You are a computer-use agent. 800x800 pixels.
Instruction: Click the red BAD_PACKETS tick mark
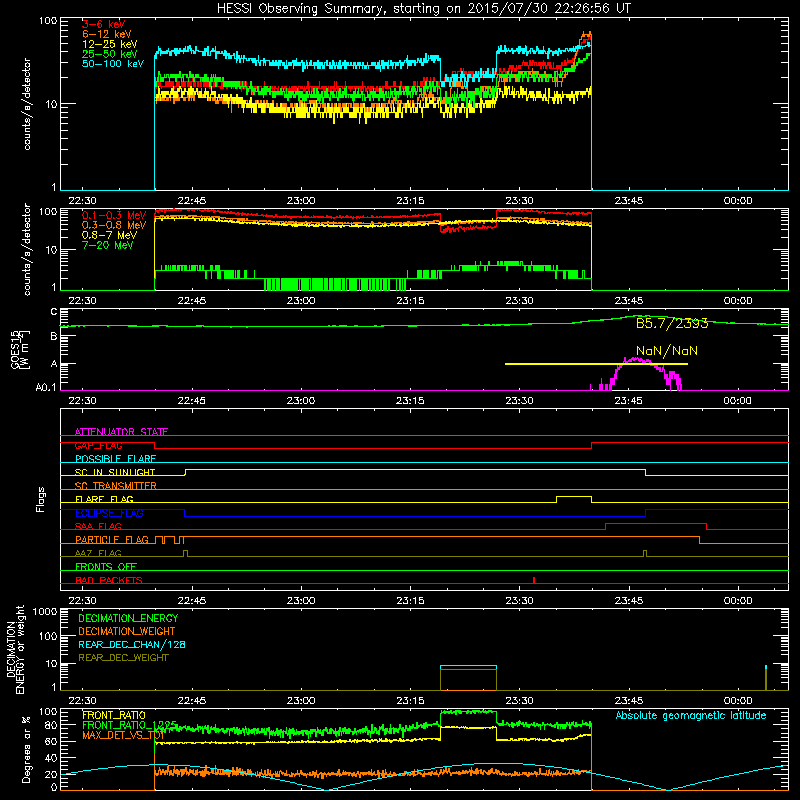coord(534,580)
